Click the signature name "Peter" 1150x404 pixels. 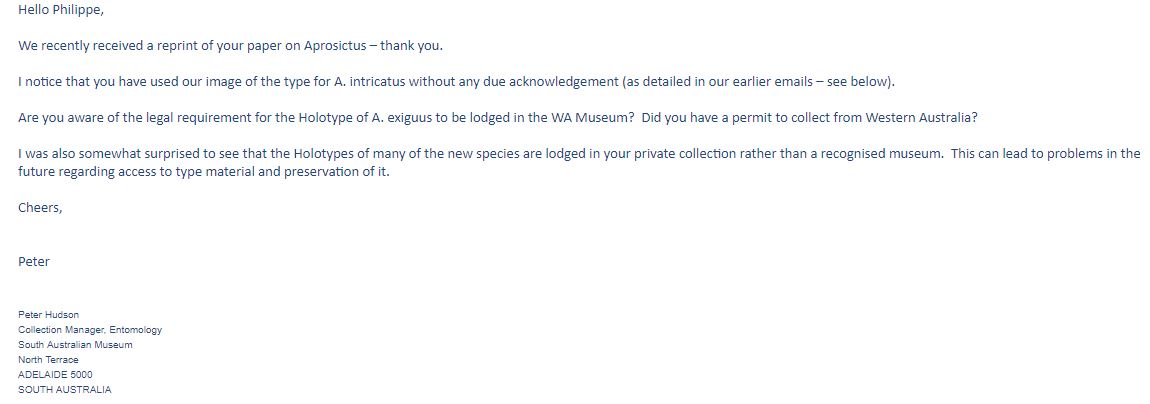point(34,261)
